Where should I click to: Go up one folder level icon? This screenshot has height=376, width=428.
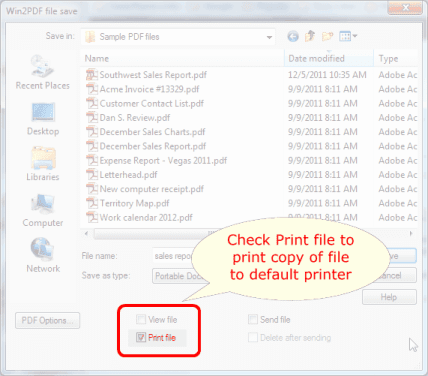(310, 36)
